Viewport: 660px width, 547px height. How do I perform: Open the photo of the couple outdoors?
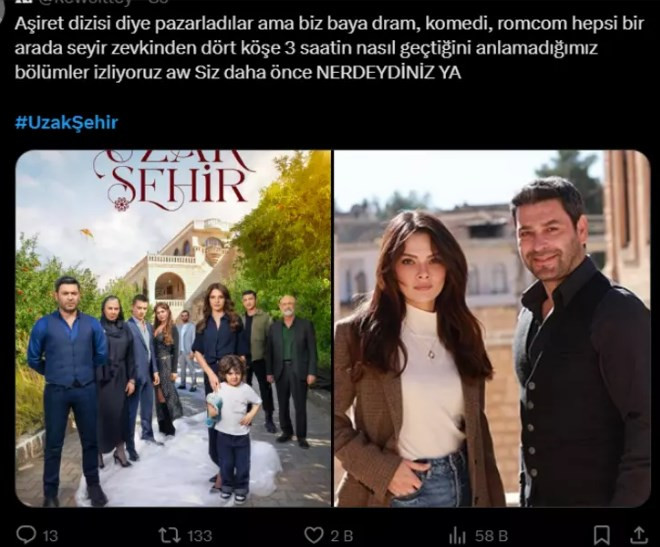click(492, 328)
